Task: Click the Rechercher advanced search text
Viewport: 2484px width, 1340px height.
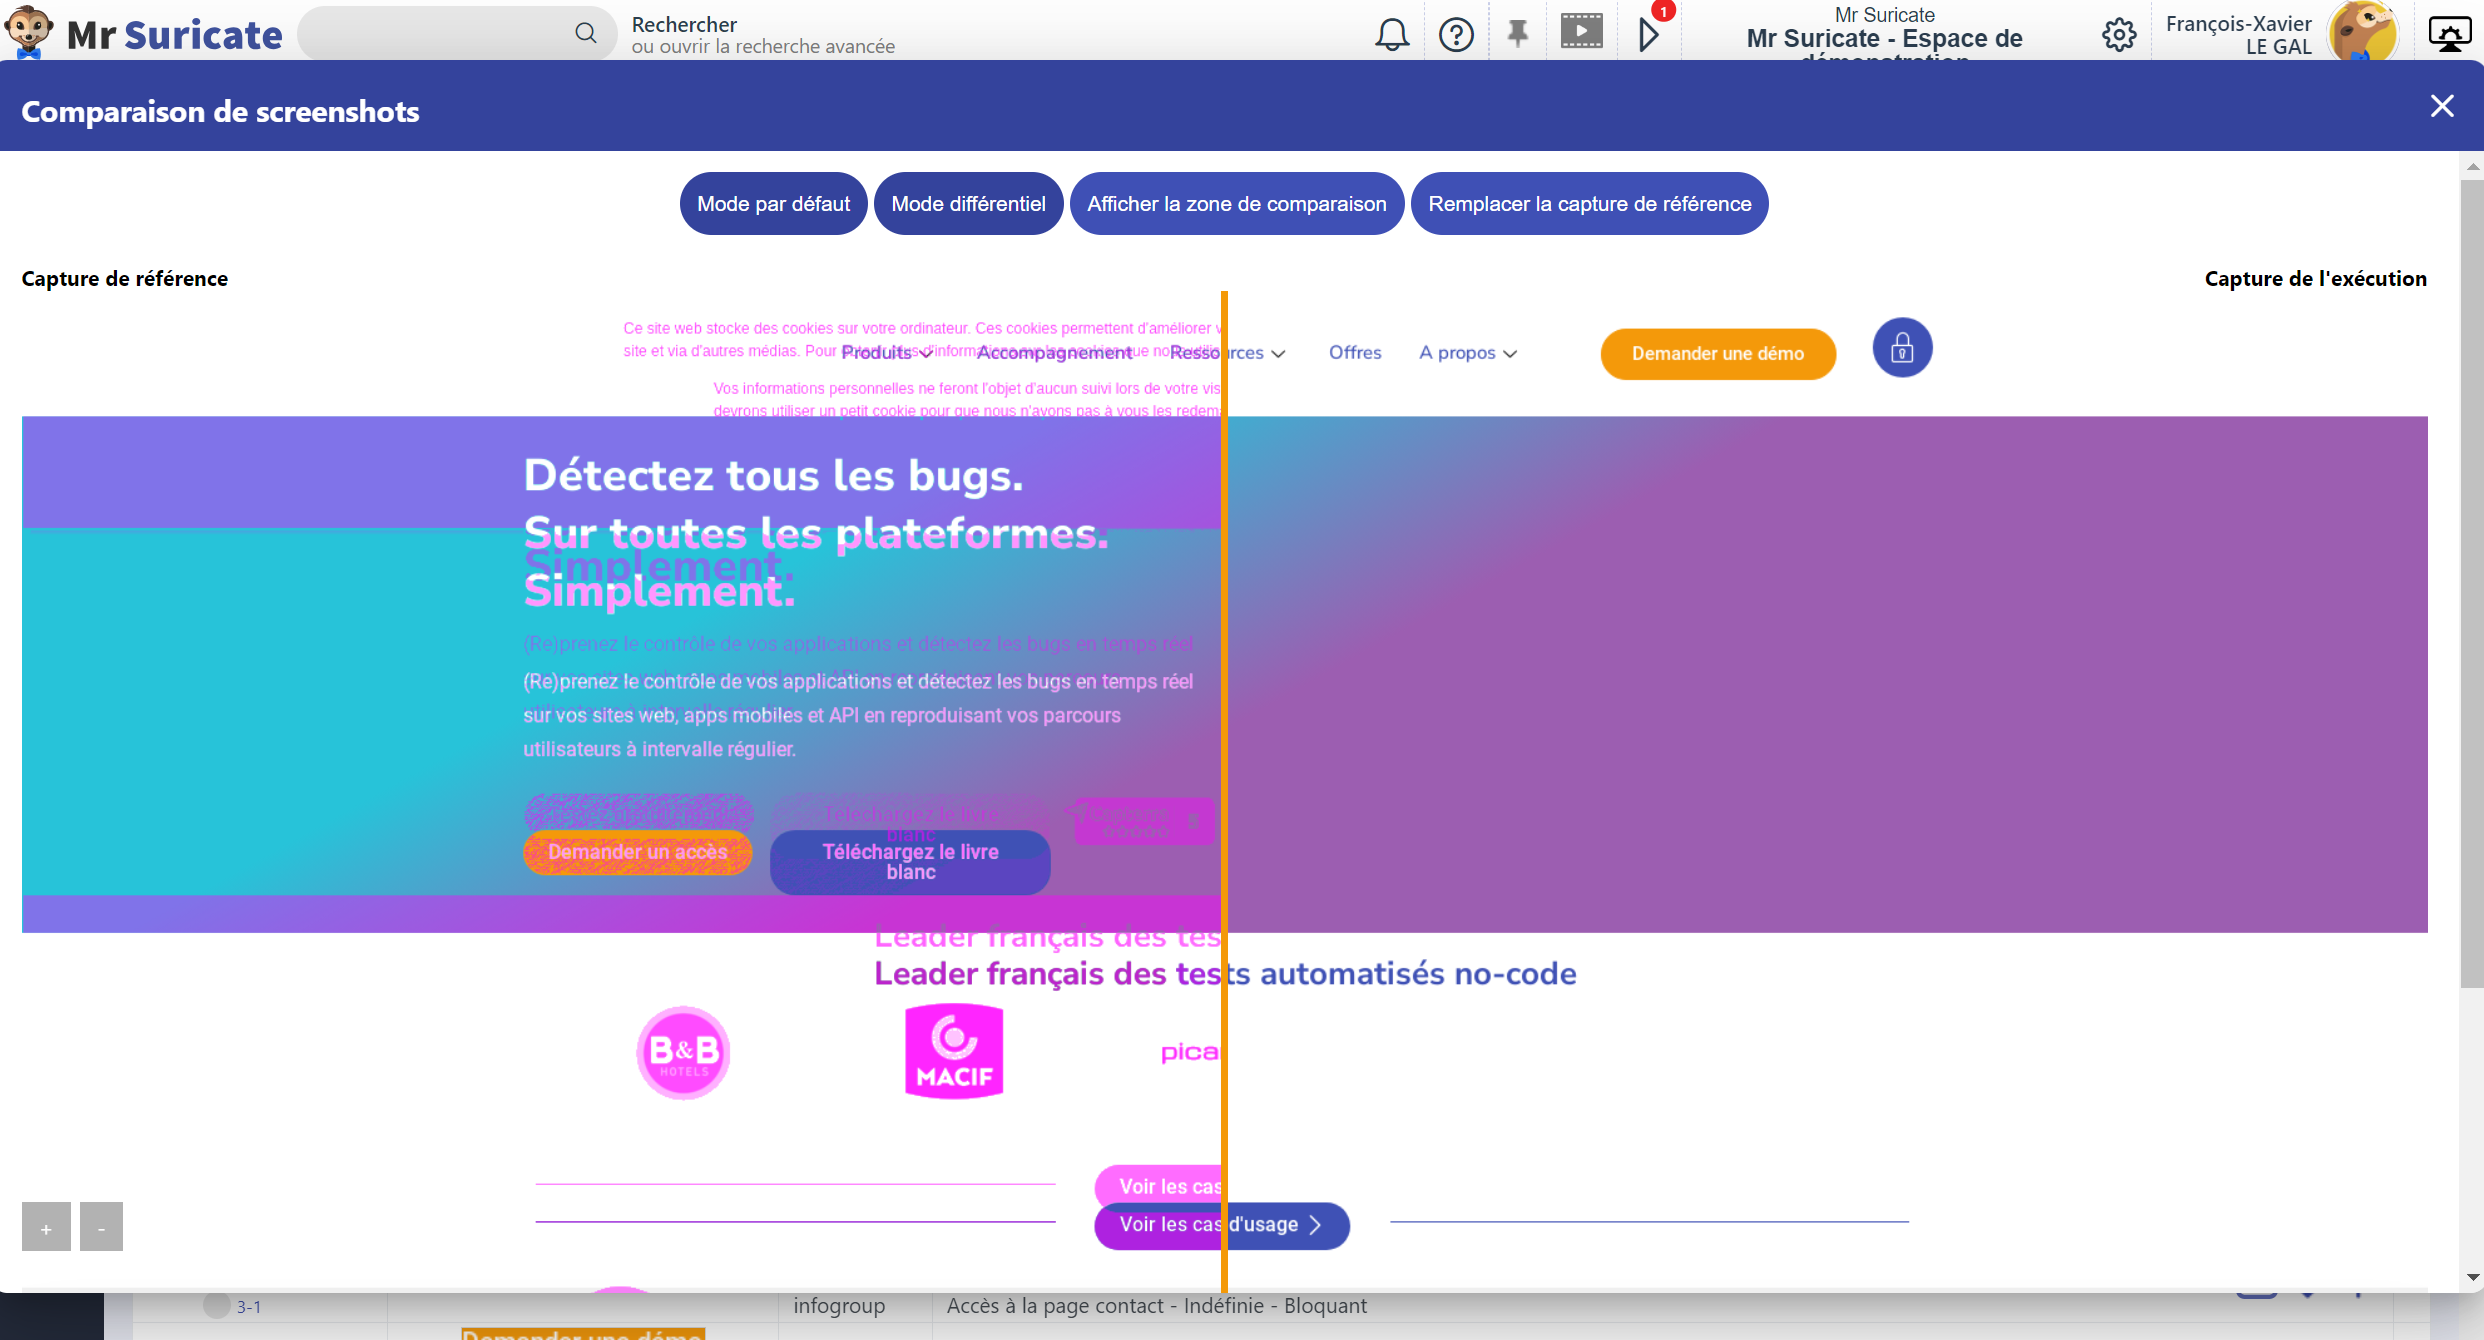Action: pyautogui.click(x=763, y=35)
